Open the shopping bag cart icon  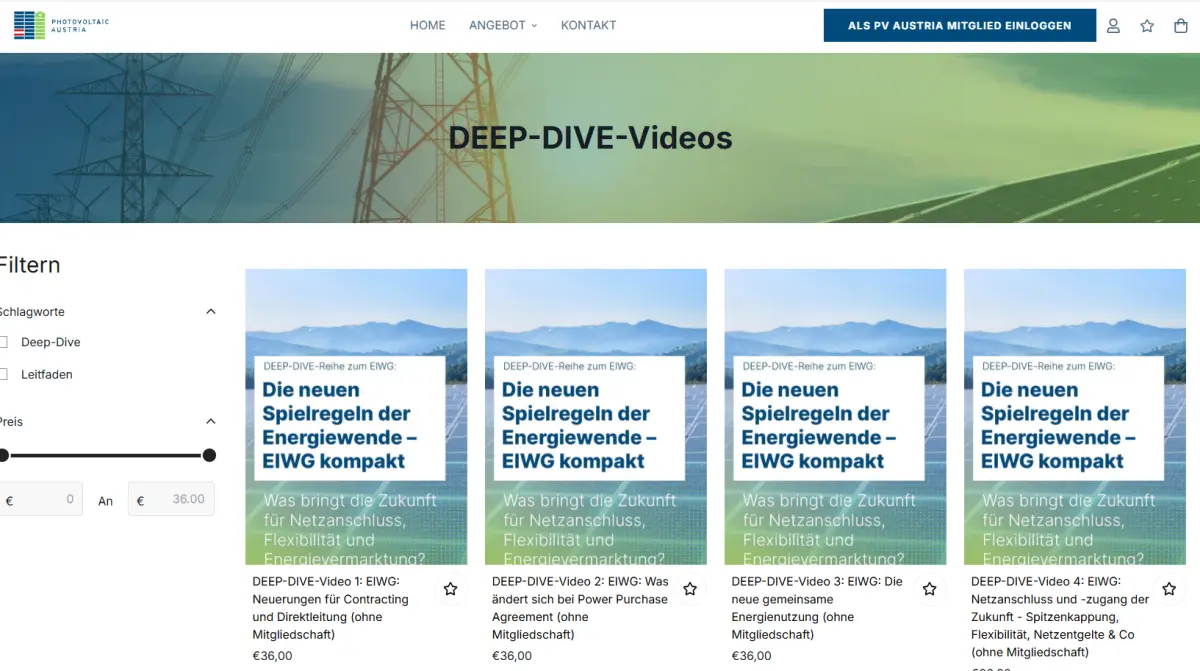1181,26
